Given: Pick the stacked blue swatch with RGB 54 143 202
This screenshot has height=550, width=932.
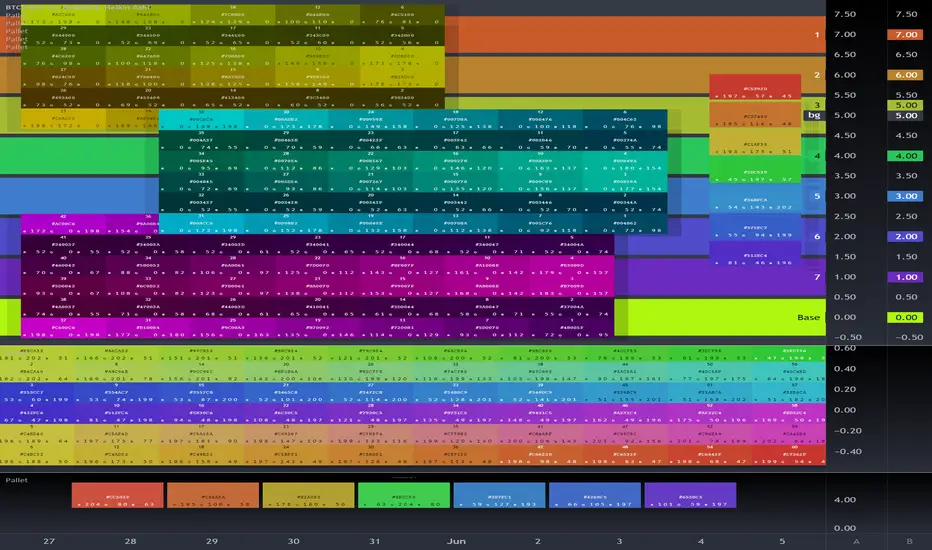Looking at the screenshot, I should (x=755, y=199).
